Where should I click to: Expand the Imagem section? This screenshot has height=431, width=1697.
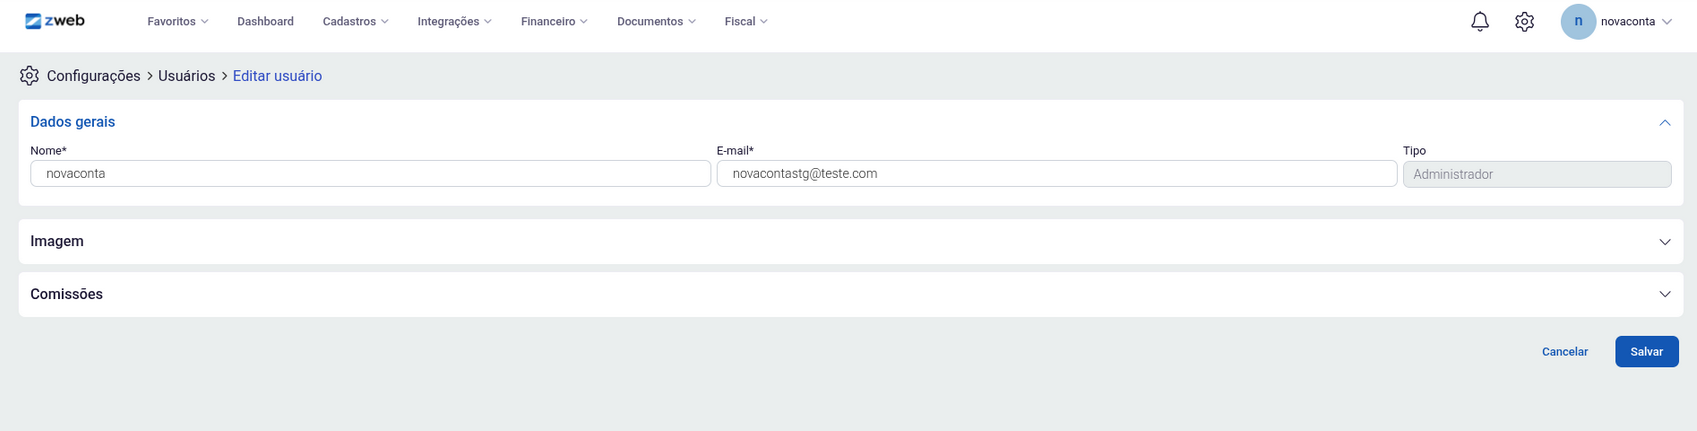point(1664,242)
